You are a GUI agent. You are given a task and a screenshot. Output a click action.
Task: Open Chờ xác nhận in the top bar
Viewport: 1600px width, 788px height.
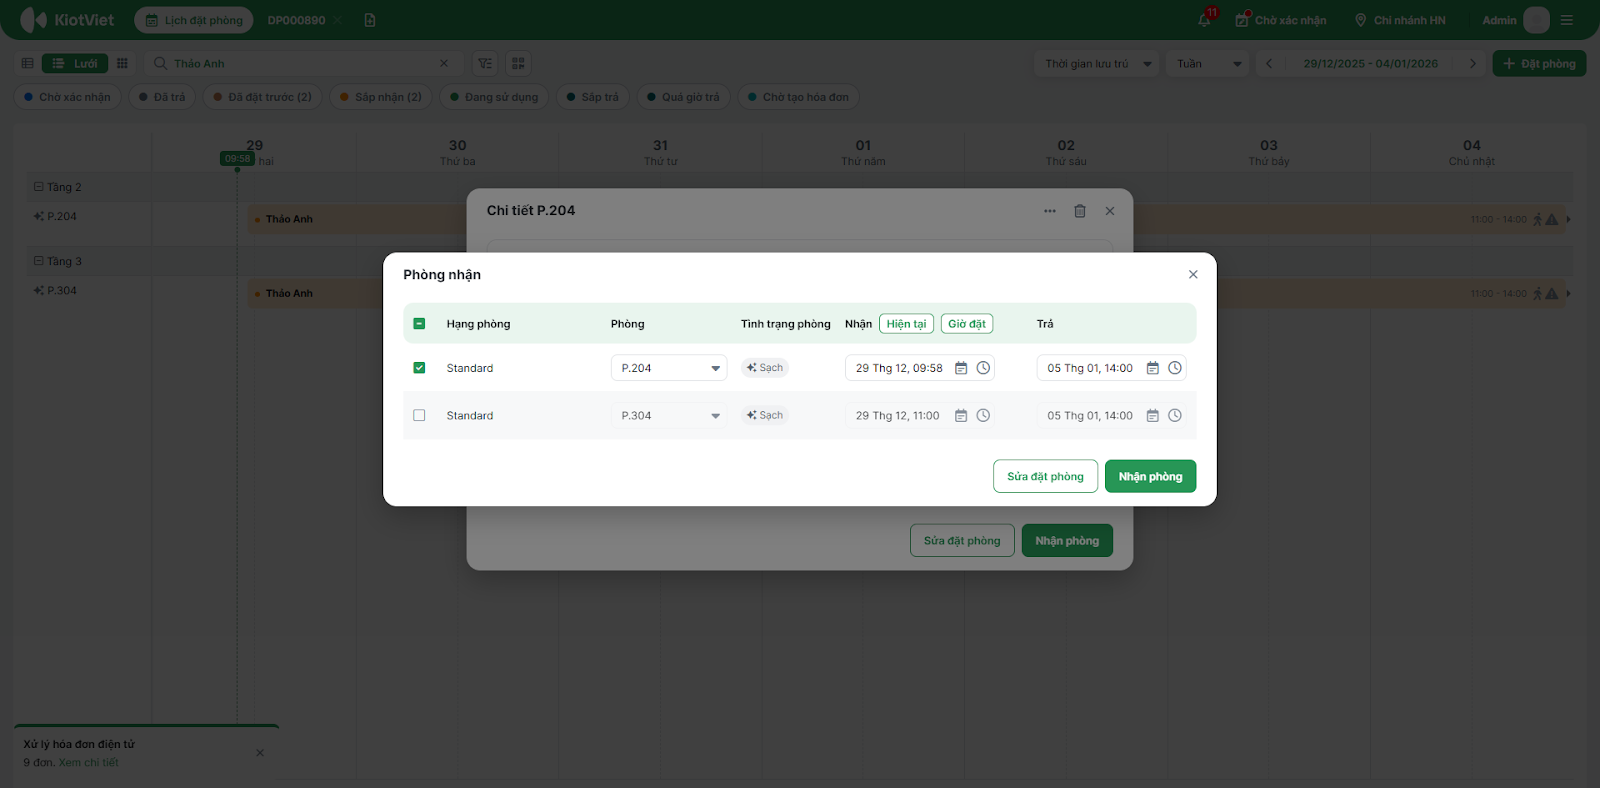(1281, 20)
